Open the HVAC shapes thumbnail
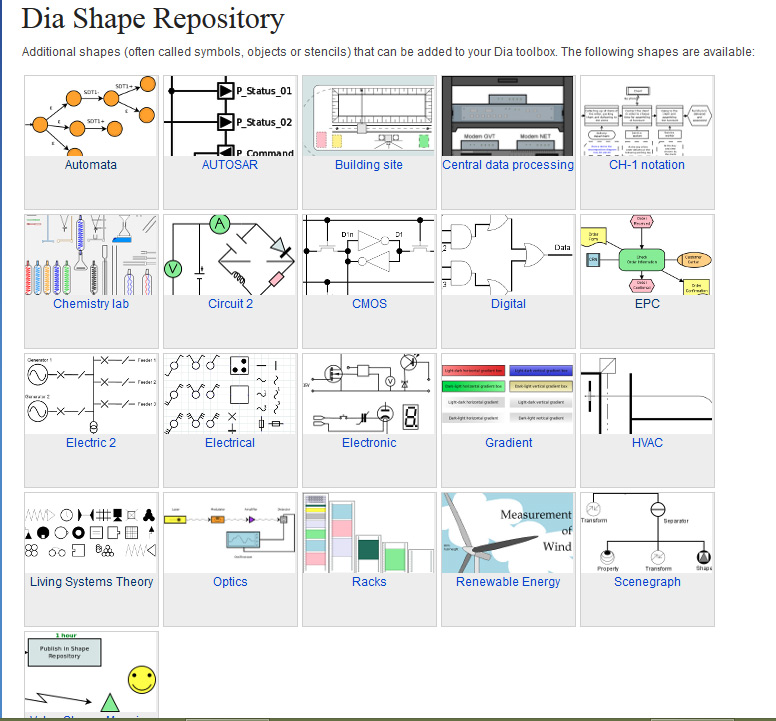This screenshot has height=721, width=776. [x=647, y=394]
